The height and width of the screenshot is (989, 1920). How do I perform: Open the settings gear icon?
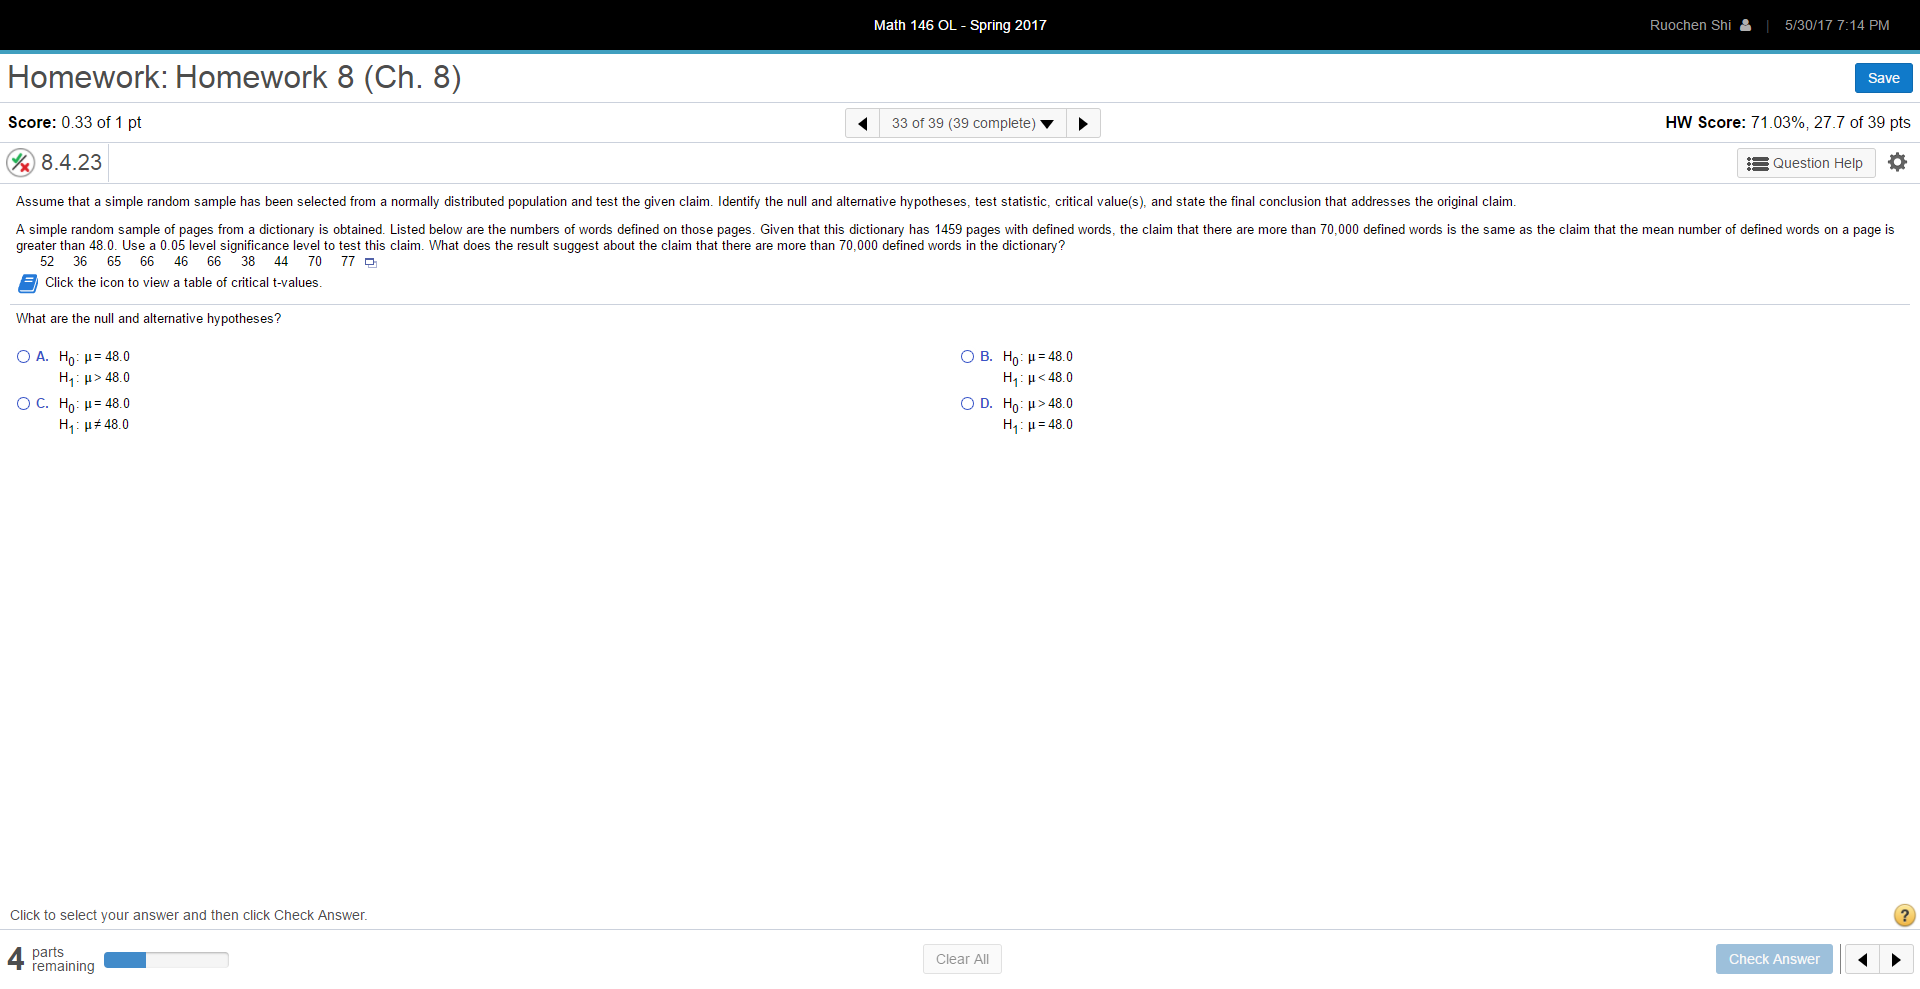coord(1897,162)
